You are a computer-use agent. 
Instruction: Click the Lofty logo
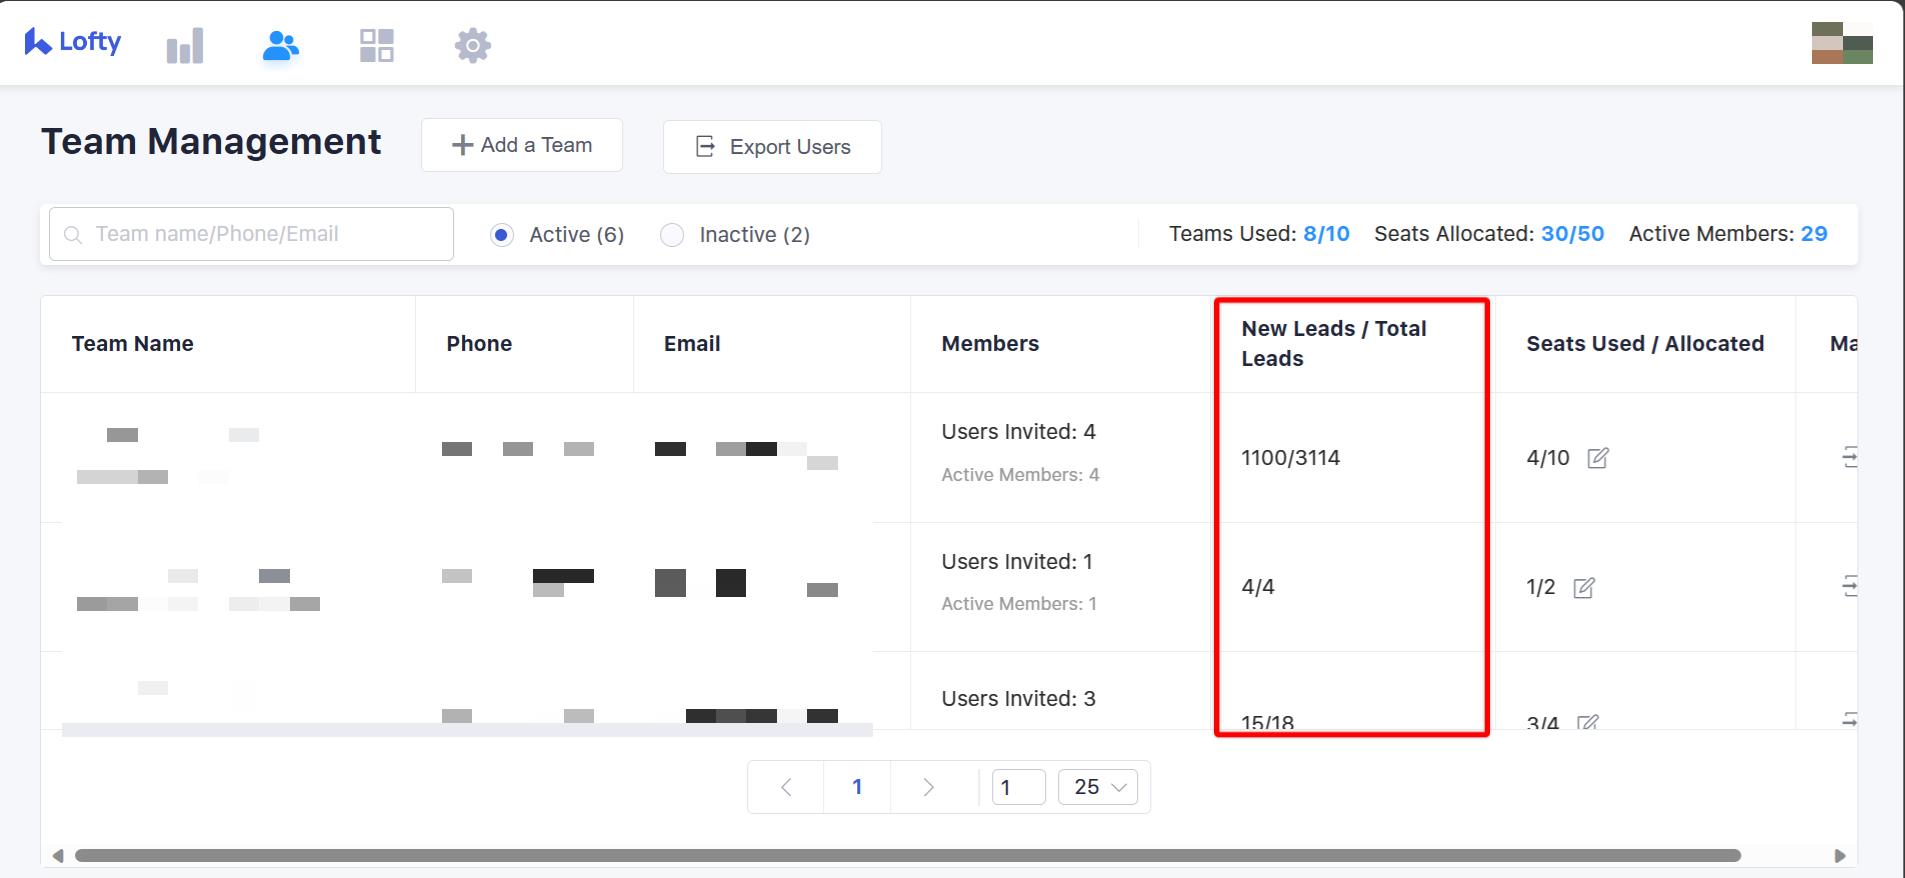coord(73,42)
